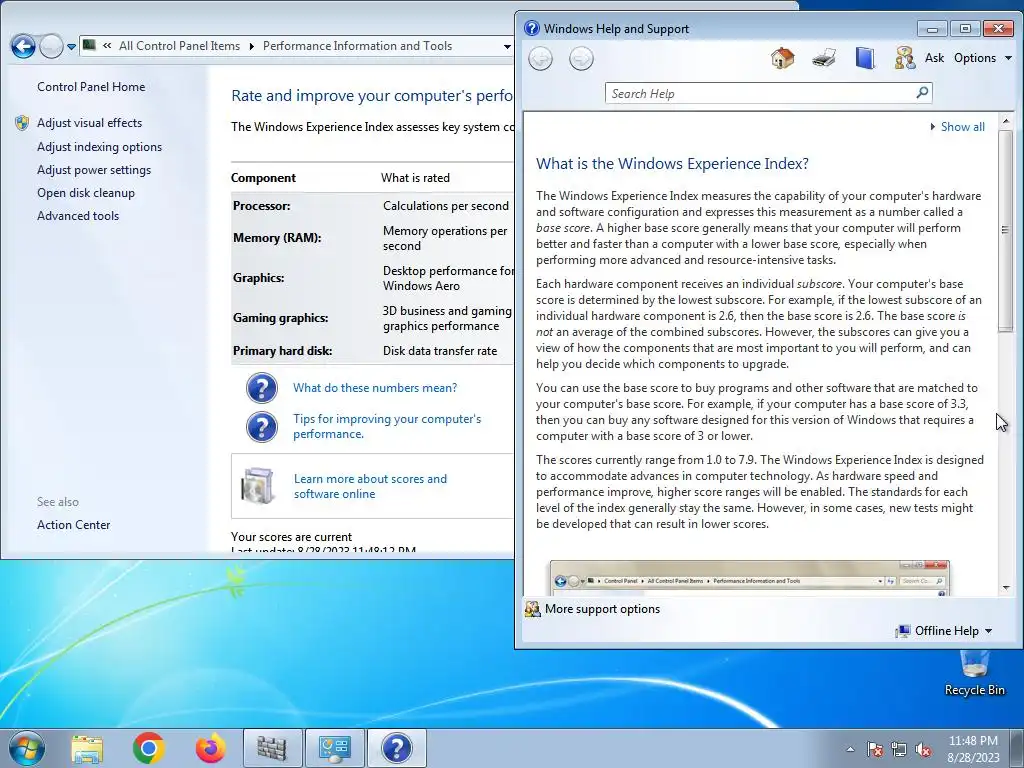The image size is (1024, 768).
Task: Click Performance Information and Tools breadcrumb
Action: (x=357, y=46)
